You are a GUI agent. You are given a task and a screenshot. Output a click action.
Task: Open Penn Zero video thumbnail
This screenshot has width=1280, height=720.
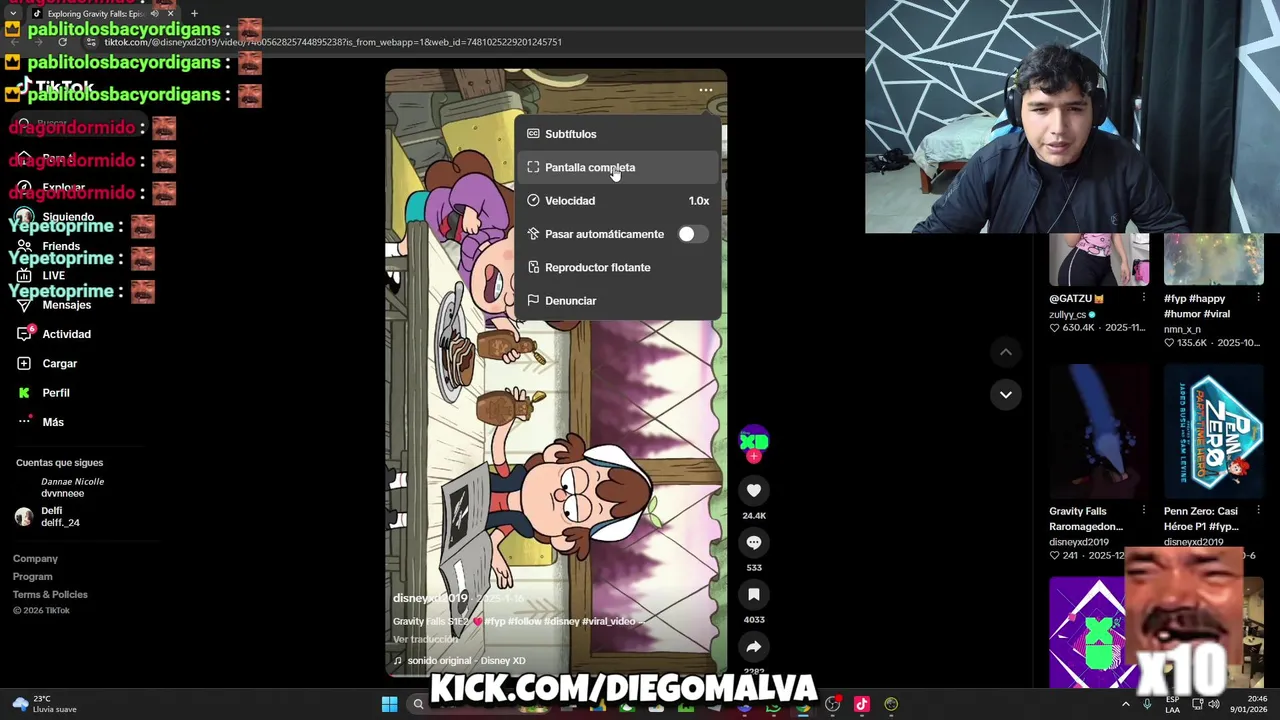coord(1214,431)
